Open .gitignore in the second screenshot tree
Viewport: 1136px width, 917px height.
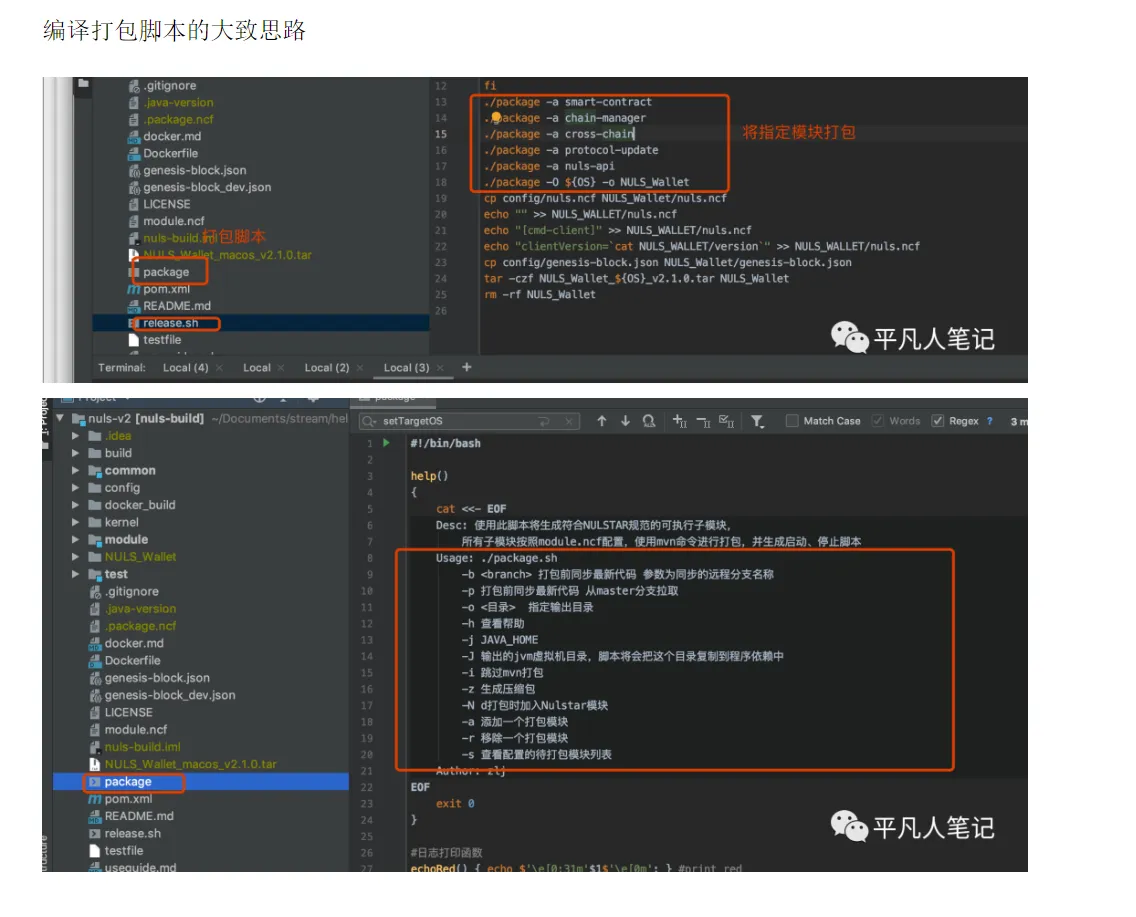[x=131, y=592]
